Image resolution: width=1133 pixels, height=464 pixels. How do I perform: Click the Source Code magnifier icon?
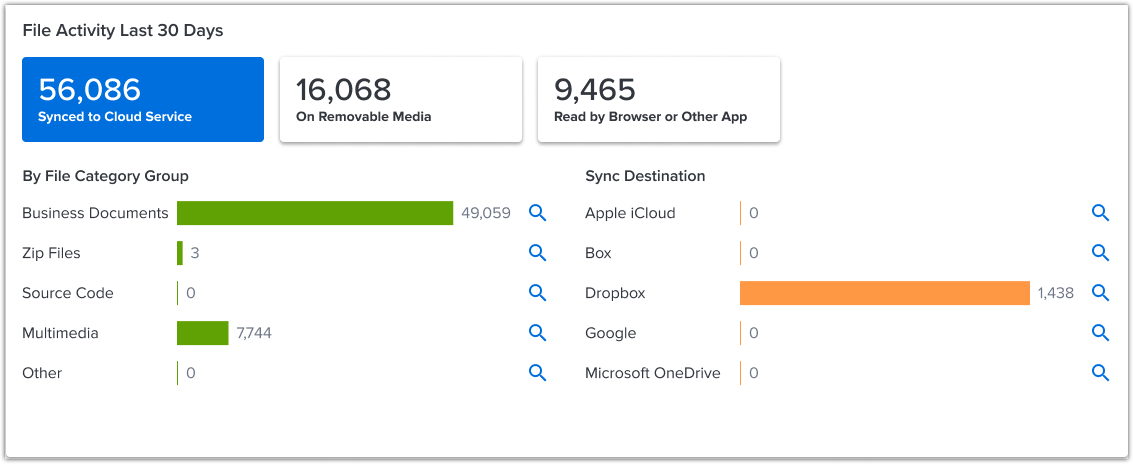537,293
